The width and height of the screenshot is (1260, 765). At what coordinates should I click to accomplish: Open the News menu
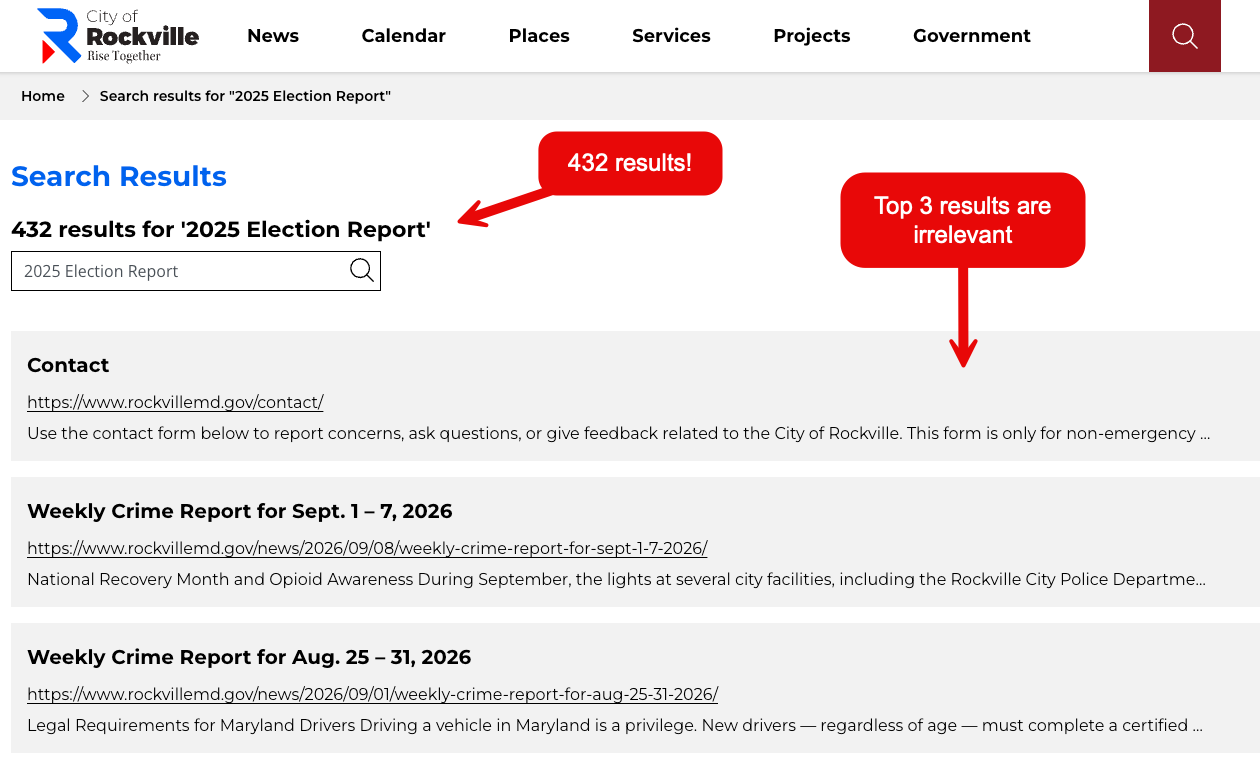(x=273, y=36)
